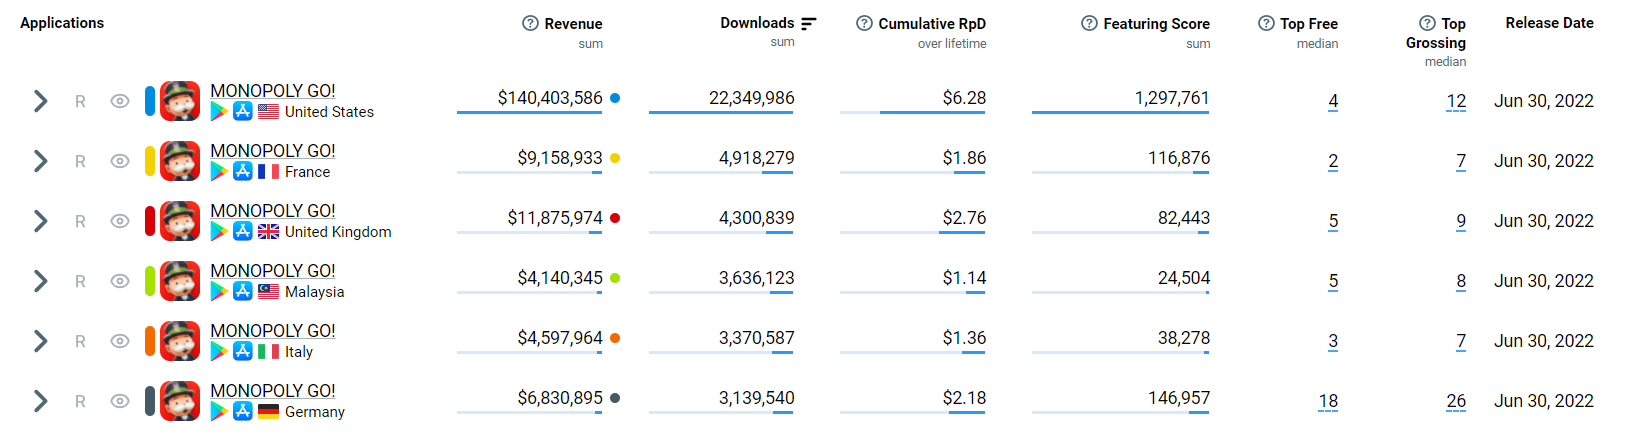Sort by Revenue column header
This screenshot has height=437, width=1632.
pyautogui.click(x=573, y=24)
